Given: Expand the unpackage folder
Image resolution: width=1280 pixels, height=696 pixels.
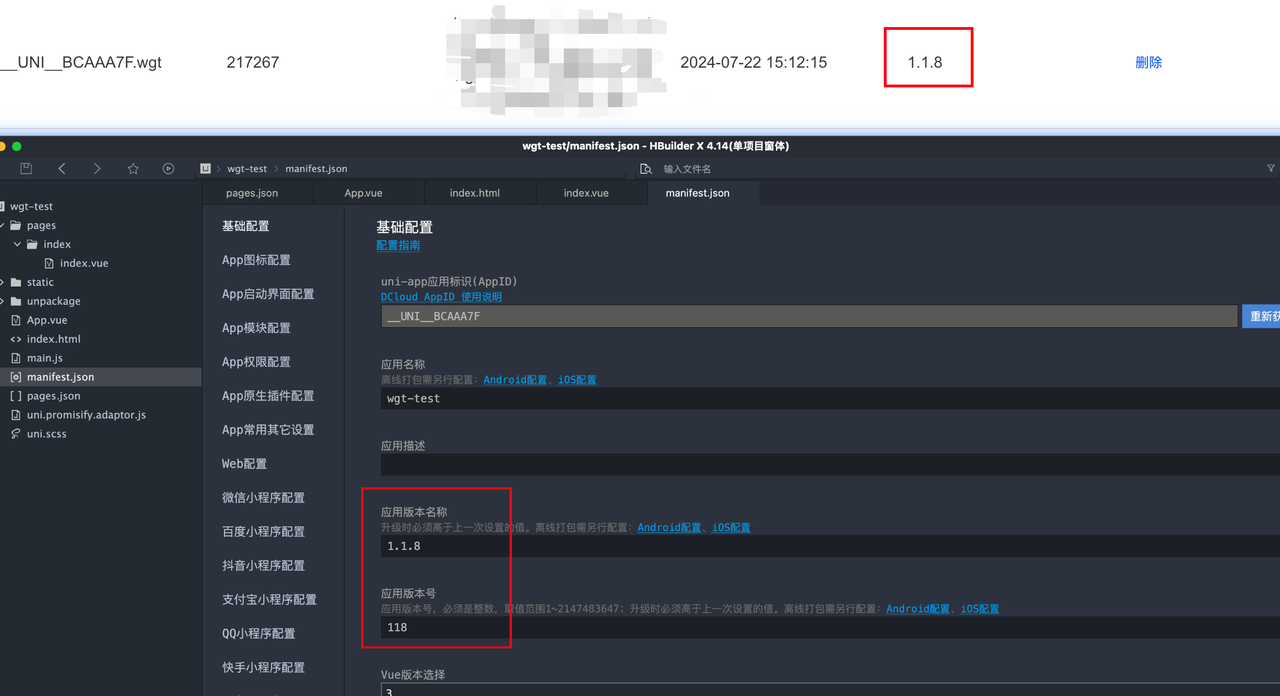Looking at the screenshot, I should point(4,301).
